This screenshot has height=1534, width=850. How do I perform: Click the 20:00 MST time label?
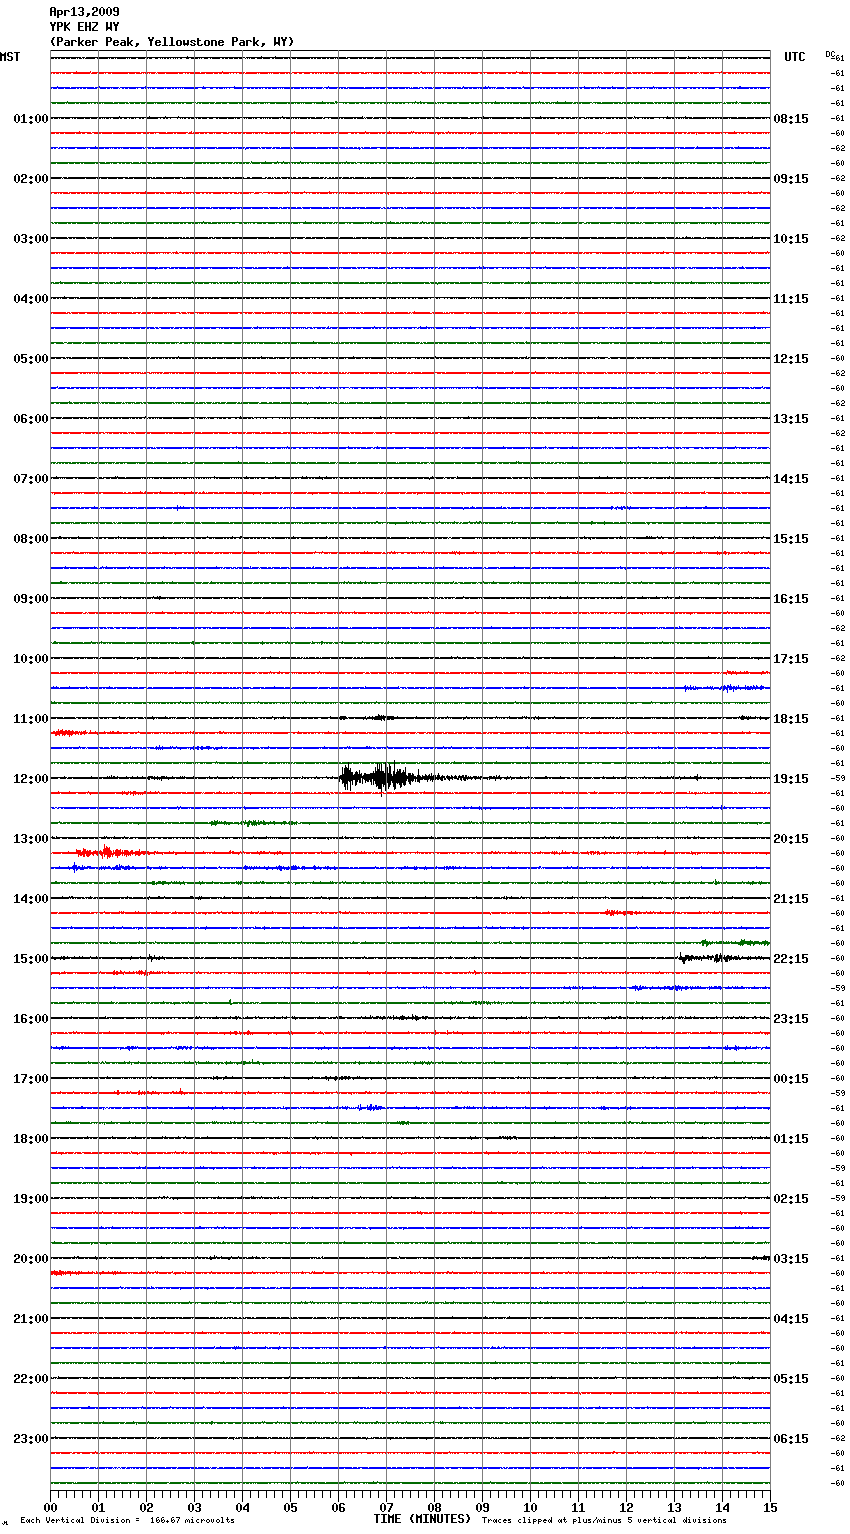[x=31, y=1259]
